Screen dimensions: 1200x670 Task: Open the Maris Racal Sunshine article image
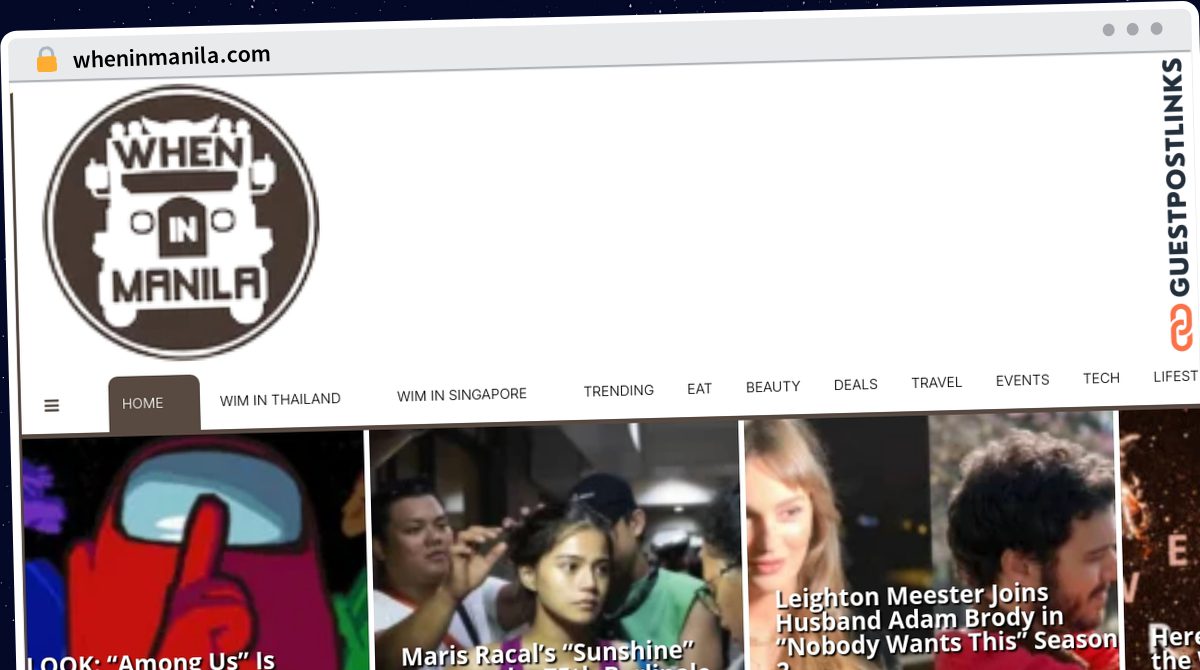click(x=556, y=546)
